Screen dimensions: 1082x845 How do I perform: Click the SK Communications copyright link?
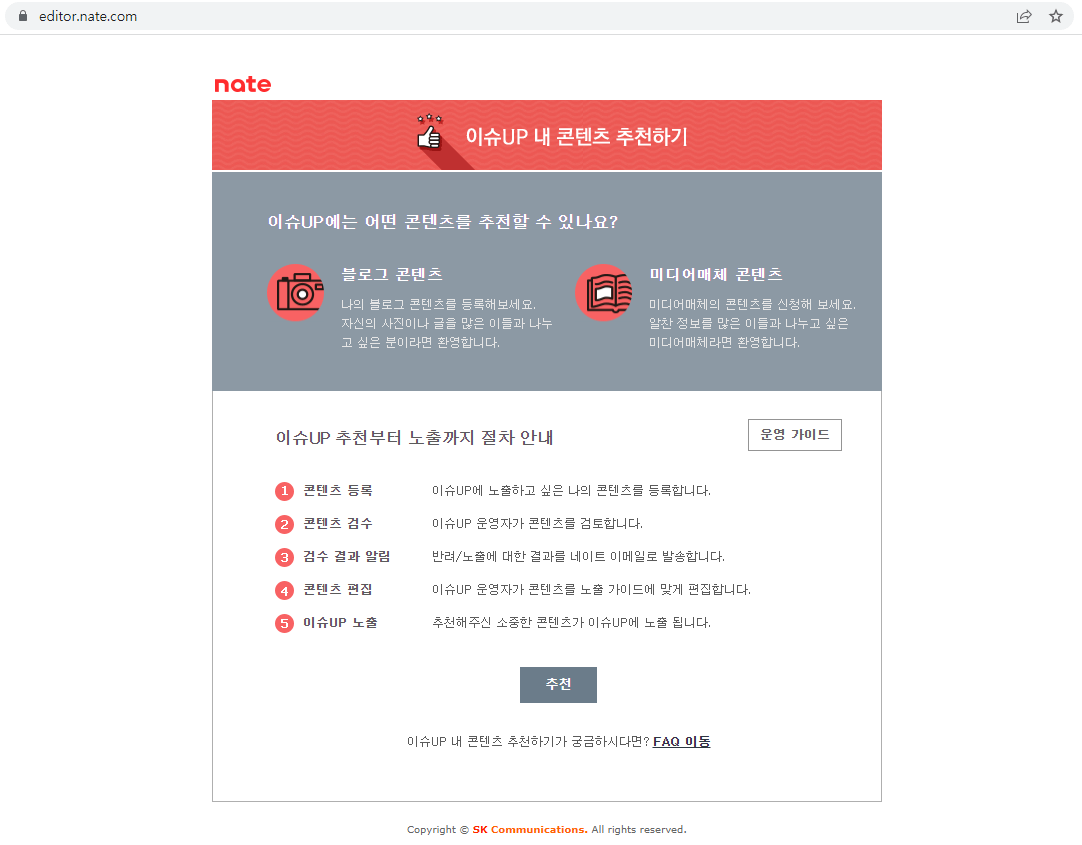point(530,829)
